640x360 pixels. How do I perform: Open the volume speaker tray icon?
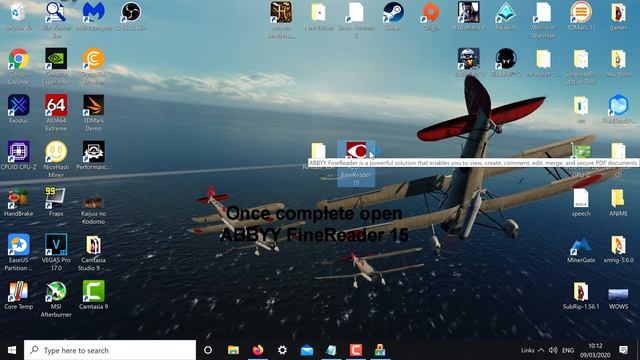click(553, 350)
